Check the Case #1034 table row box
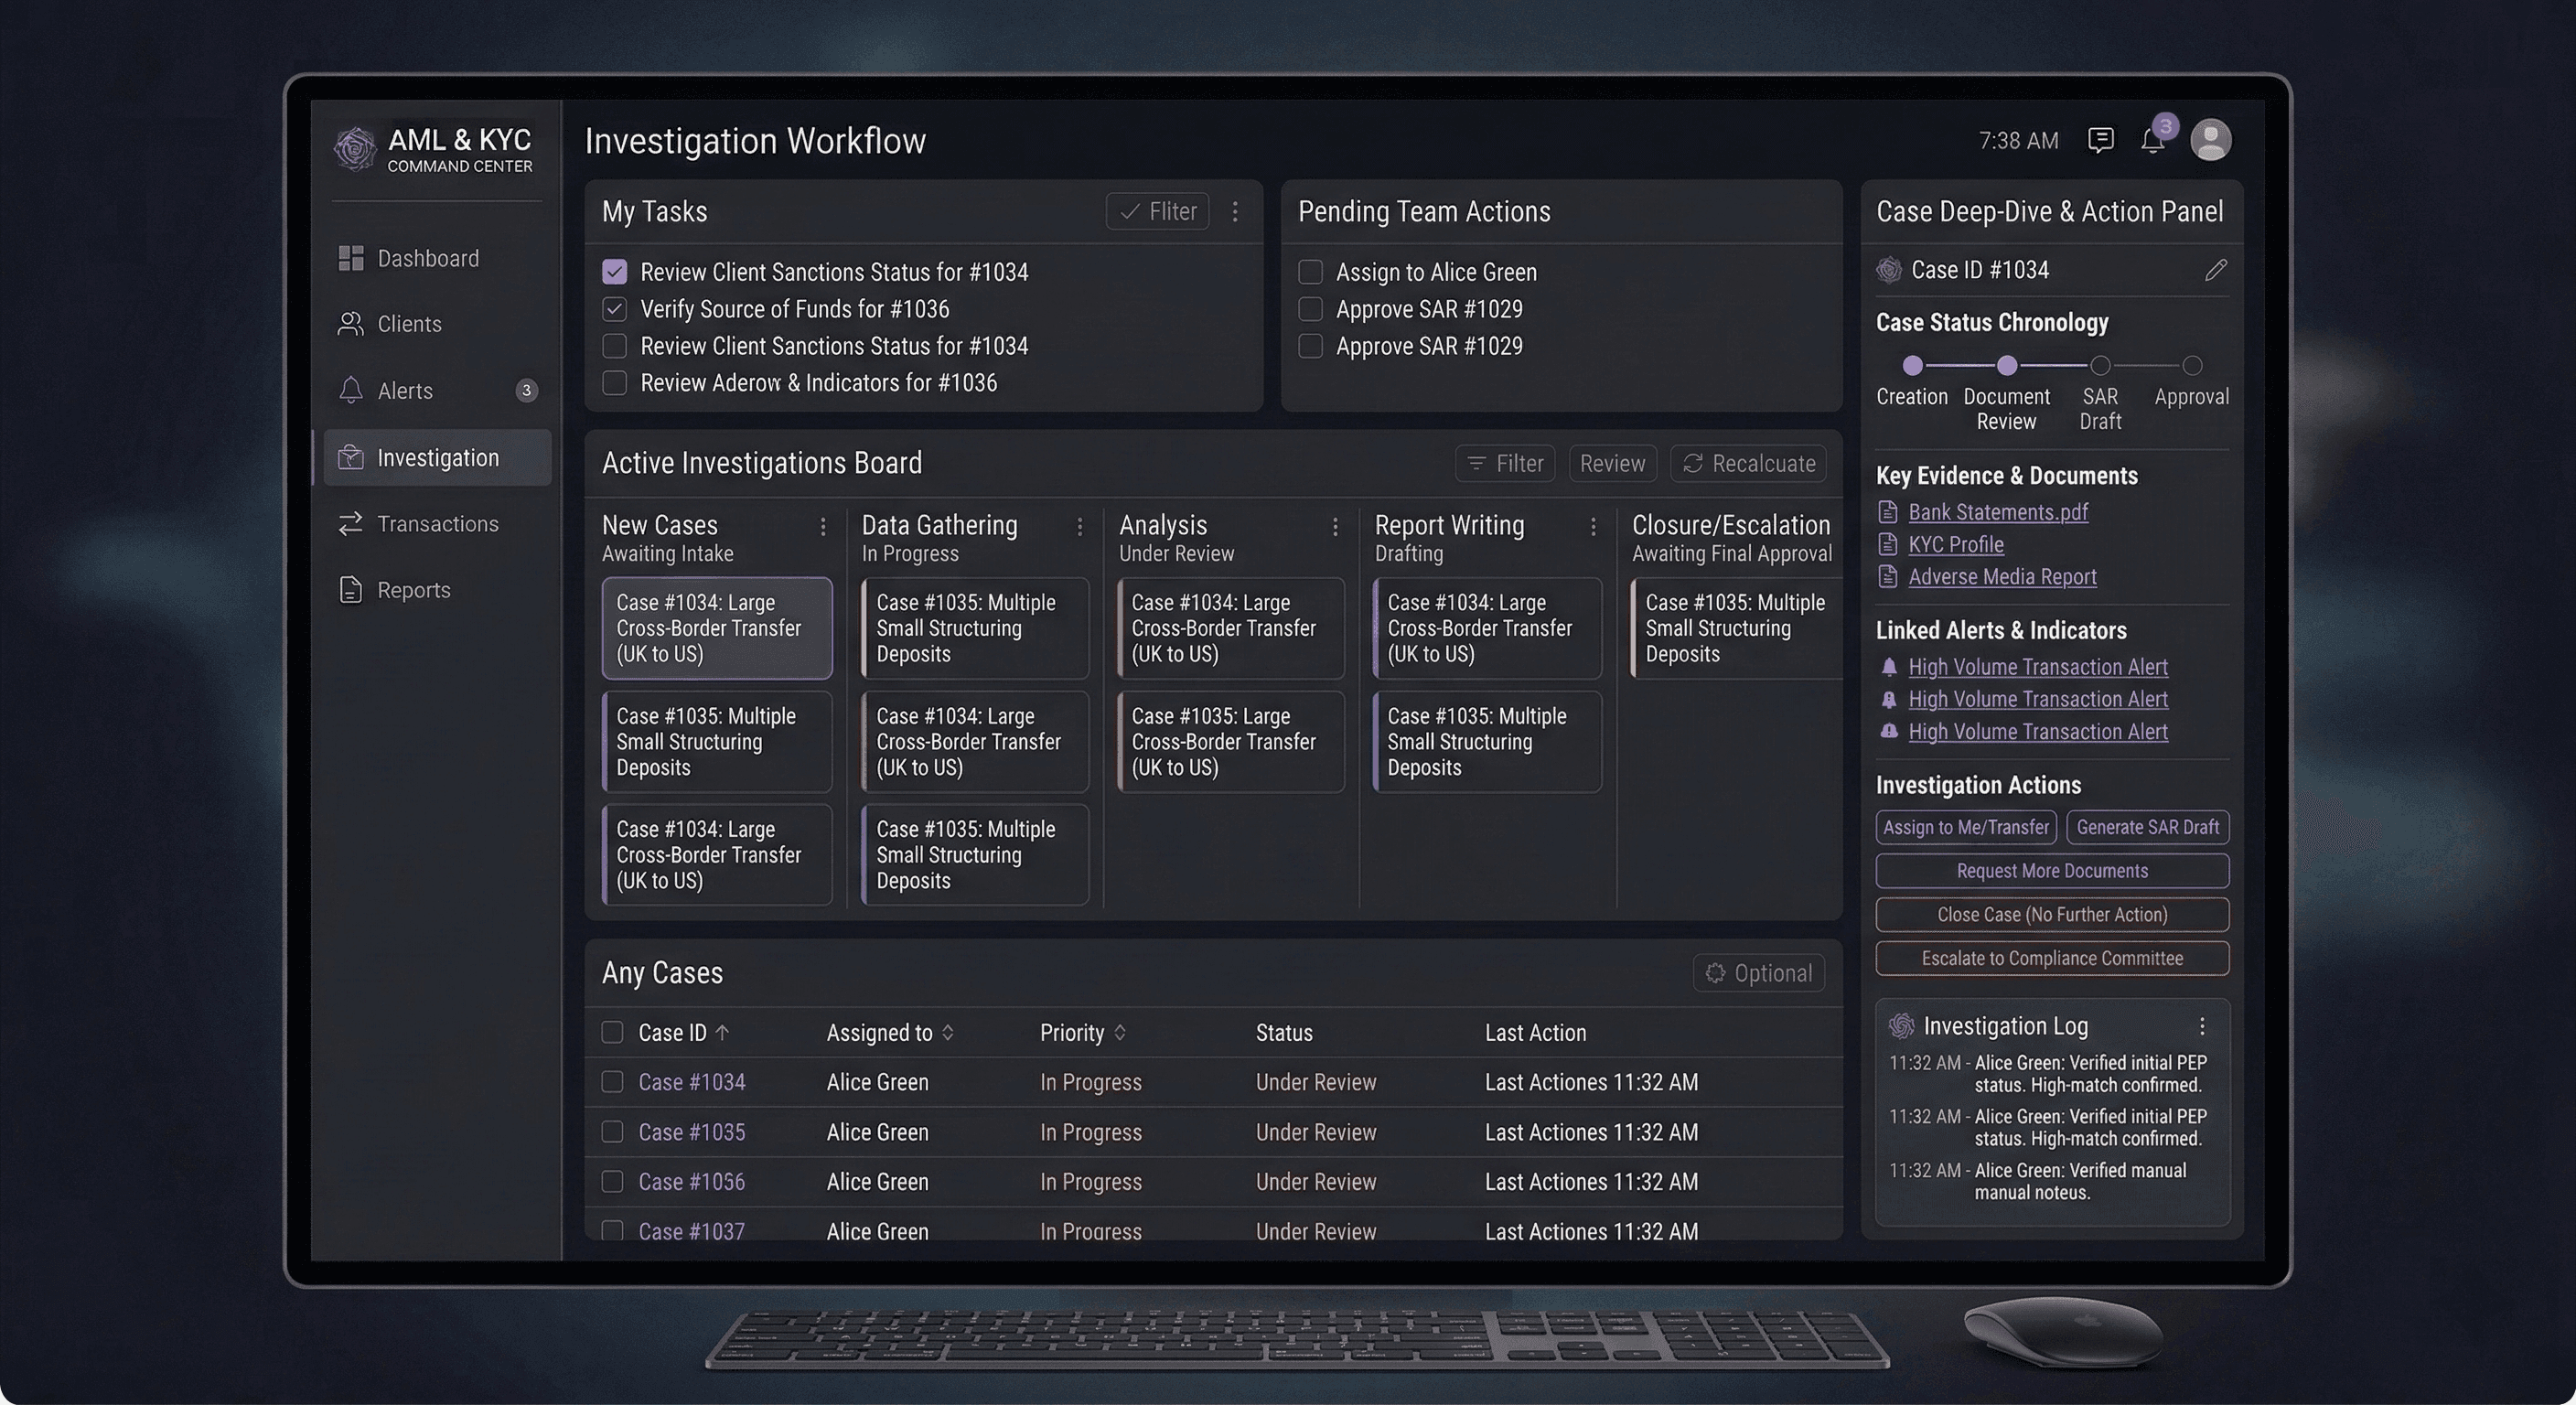 point(612,1082)
